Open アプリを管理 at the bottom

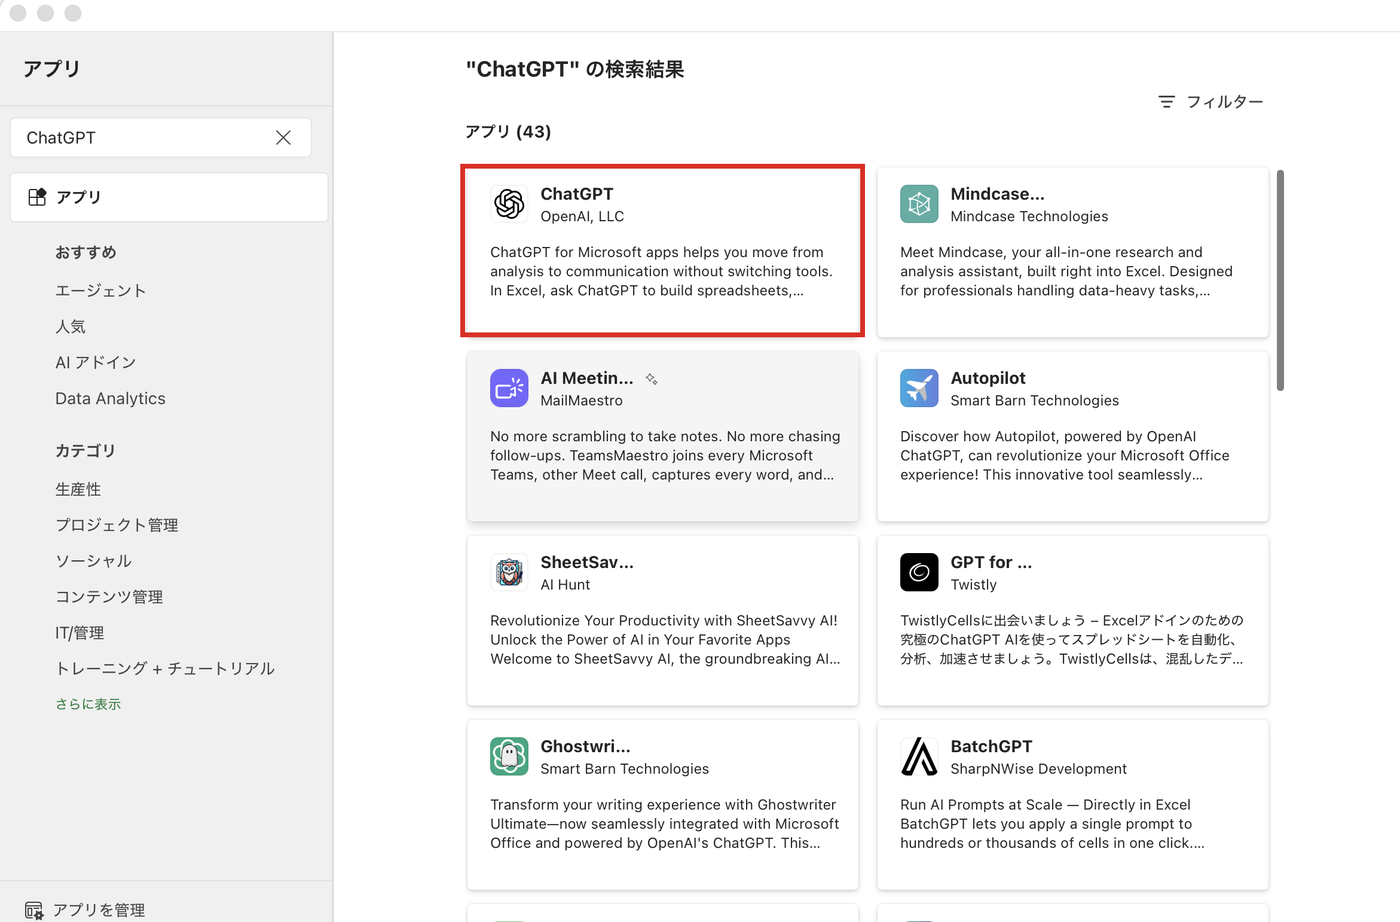[85, 910]
